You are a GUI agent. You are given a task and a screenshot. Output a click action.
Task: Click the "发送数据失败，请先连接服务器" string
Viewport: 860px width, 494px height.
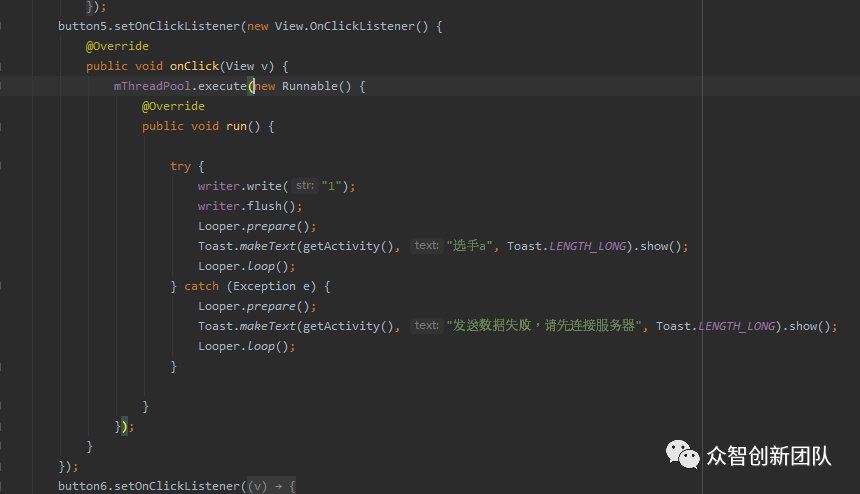tap(544, 326)
